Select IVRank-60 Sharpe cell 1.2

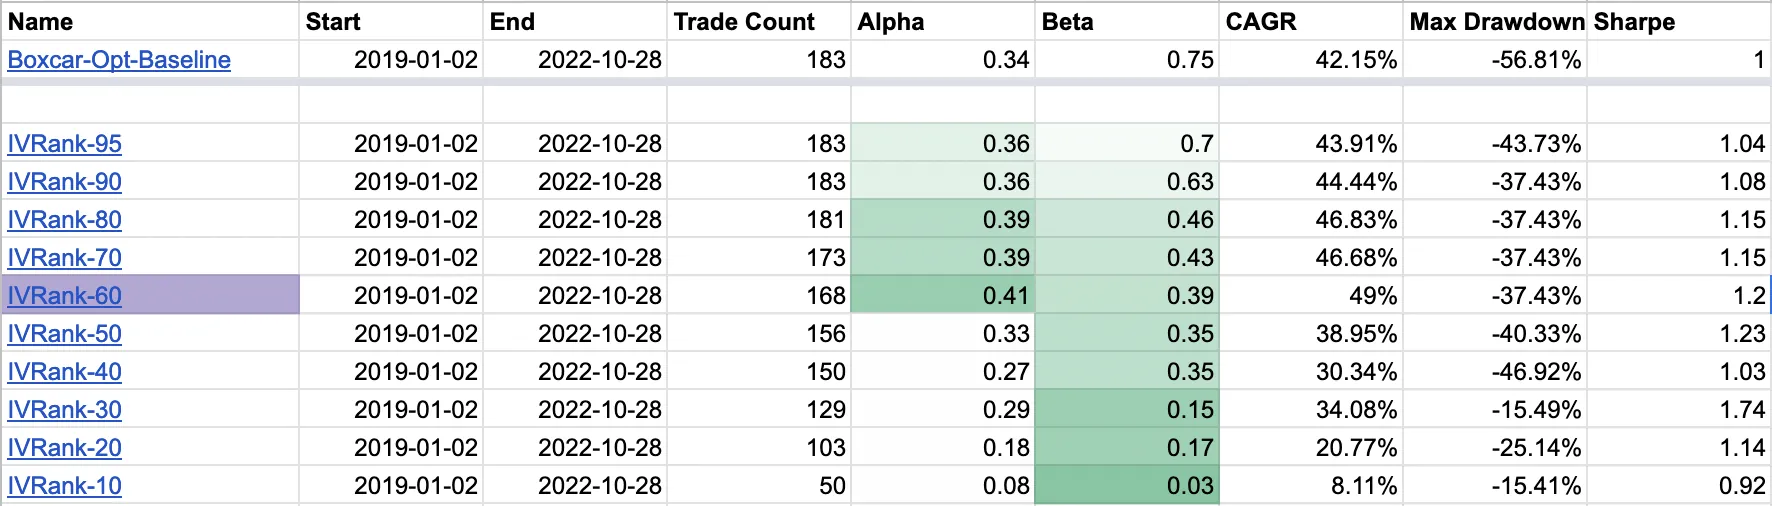tap(1679, 296)
